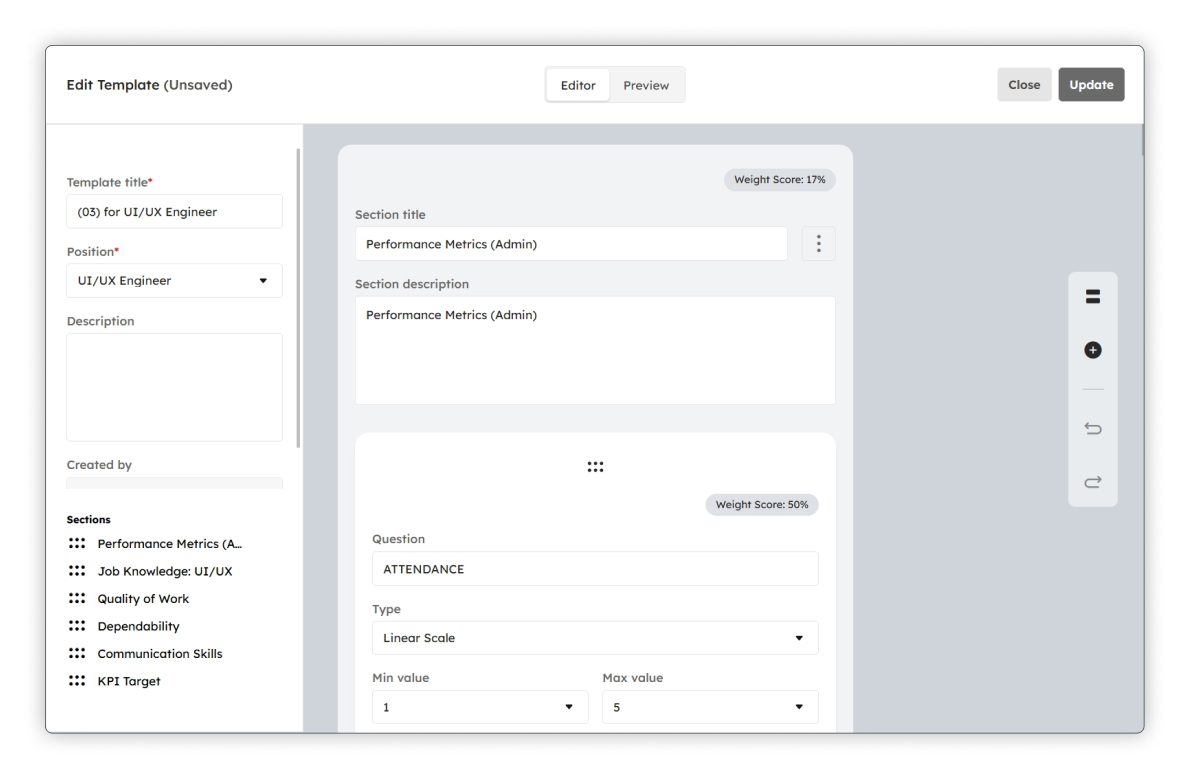Open the Type dropdown showing Linear Scale
Image resolution: width=1190 pixels, height=779 pixels.
click(x=595, y=638)
